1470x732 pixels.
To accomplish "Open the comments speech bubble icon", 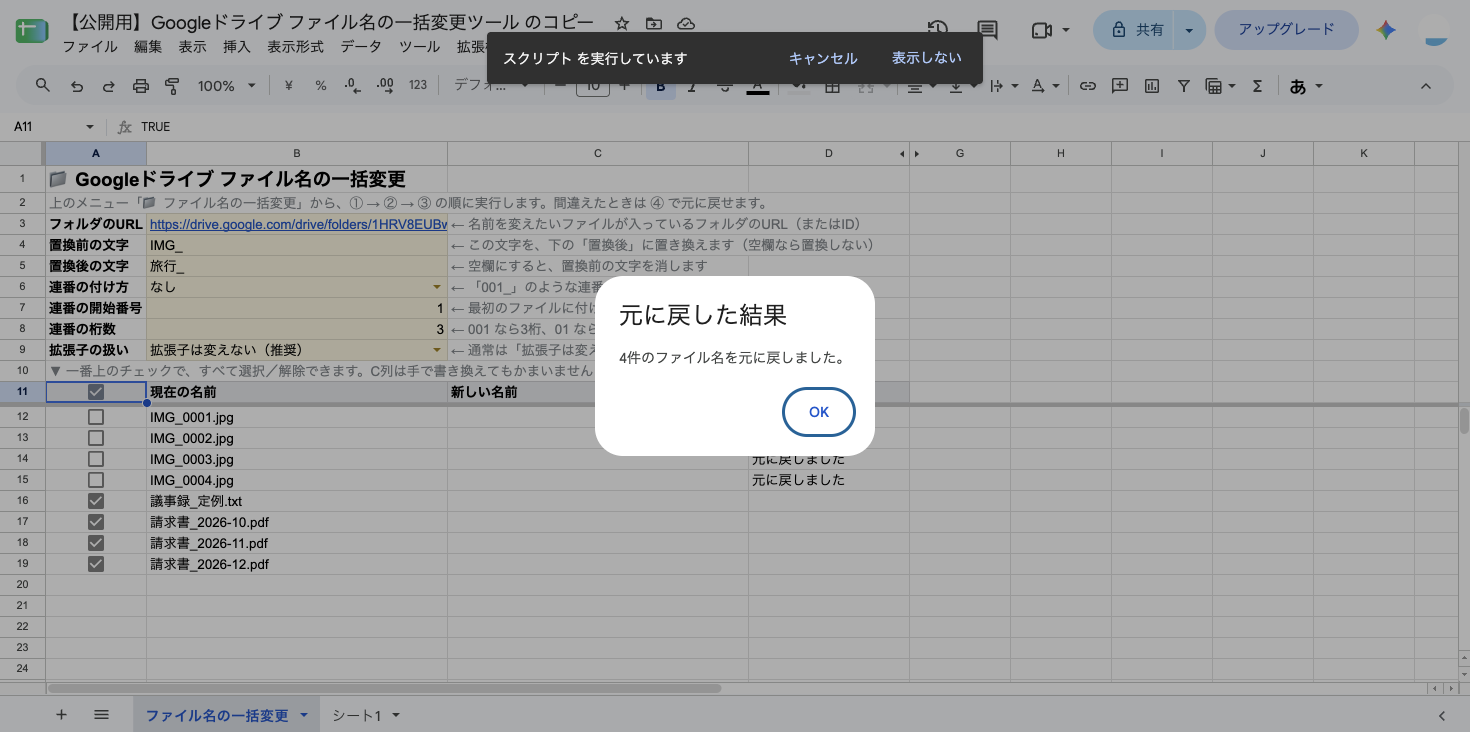I will 988,30.
